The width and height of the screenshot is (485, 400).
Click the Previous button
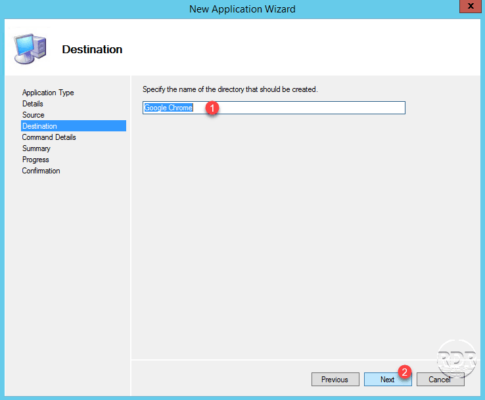335,379
